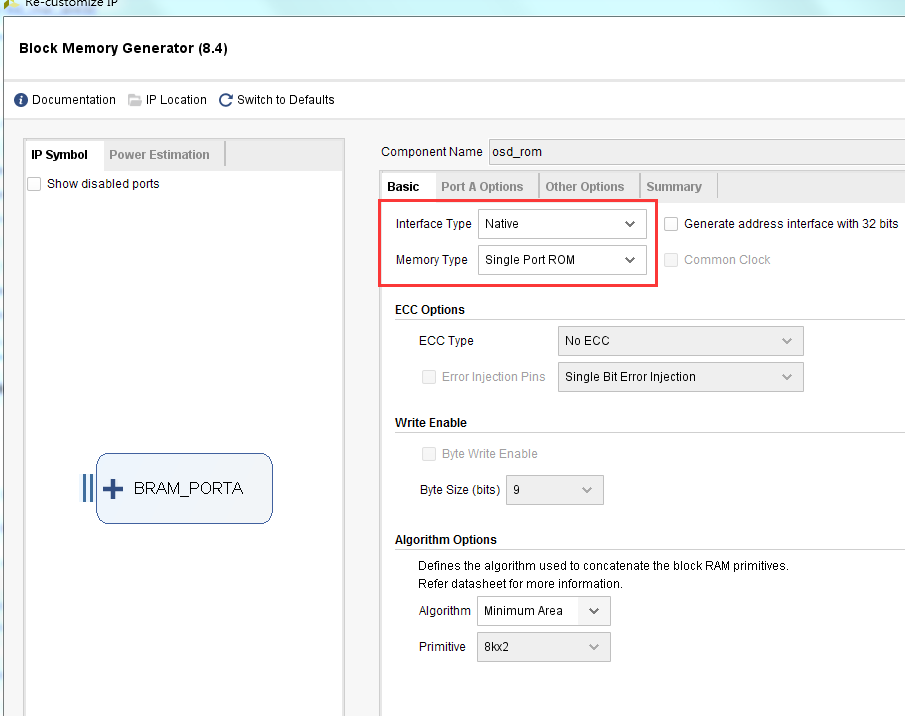Click the Switch to Defaults button
This screenshot has width=905, height=716.
[x=285, y=100]
